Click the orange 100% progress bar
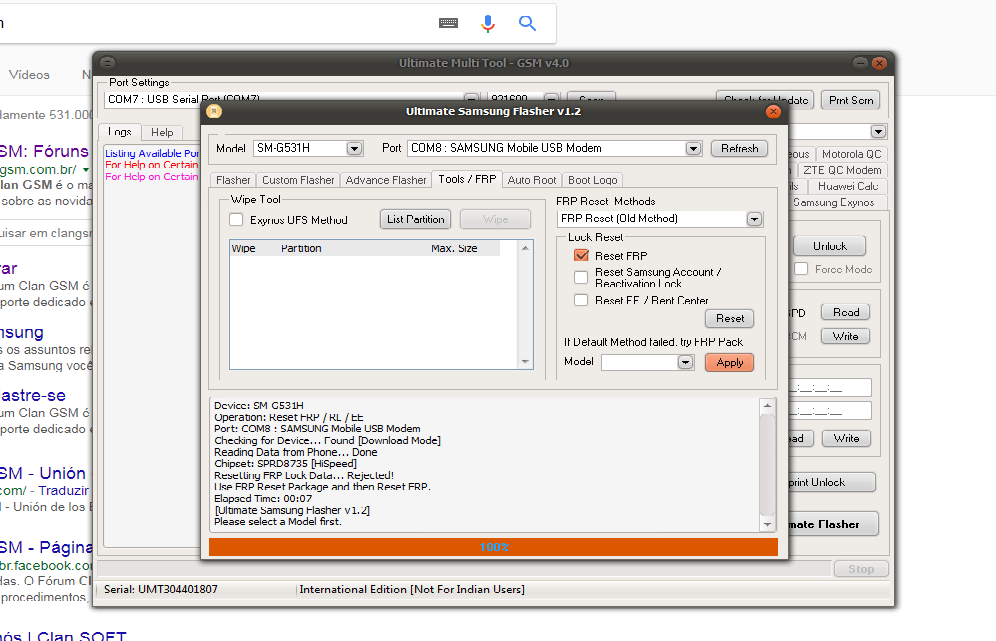The height and width of the screenshot is (641, 996). pyautogui.click(x=494, y=547)
